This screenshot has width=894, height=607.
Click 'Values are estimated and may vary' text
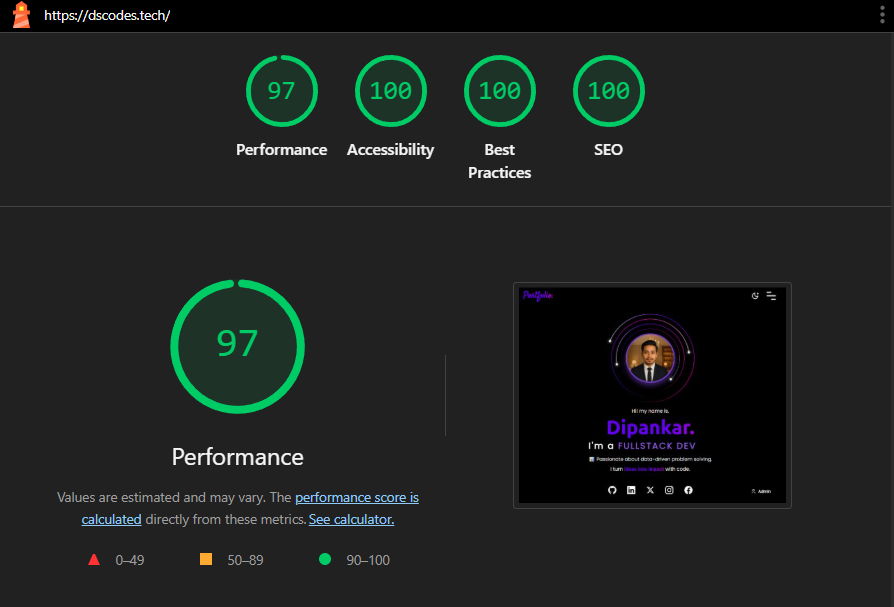[x=161, y=498]
